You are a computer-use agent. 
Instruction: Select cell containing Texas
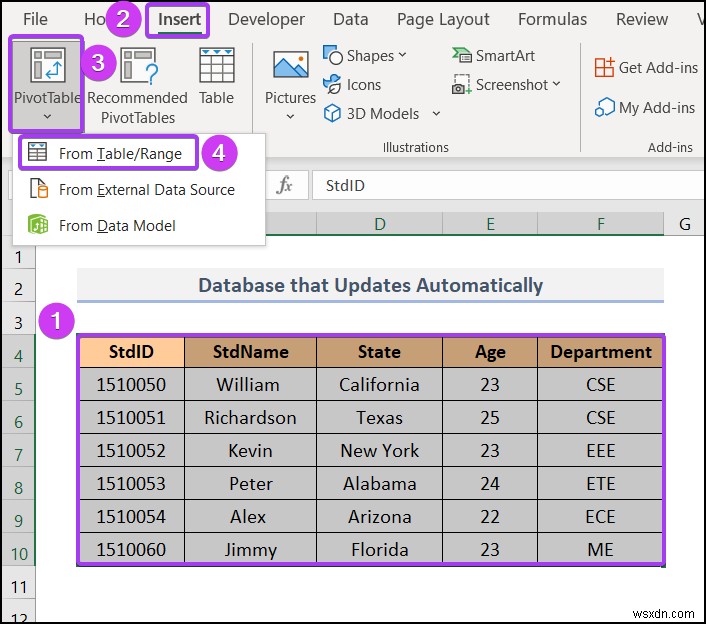tap(380, 417)
